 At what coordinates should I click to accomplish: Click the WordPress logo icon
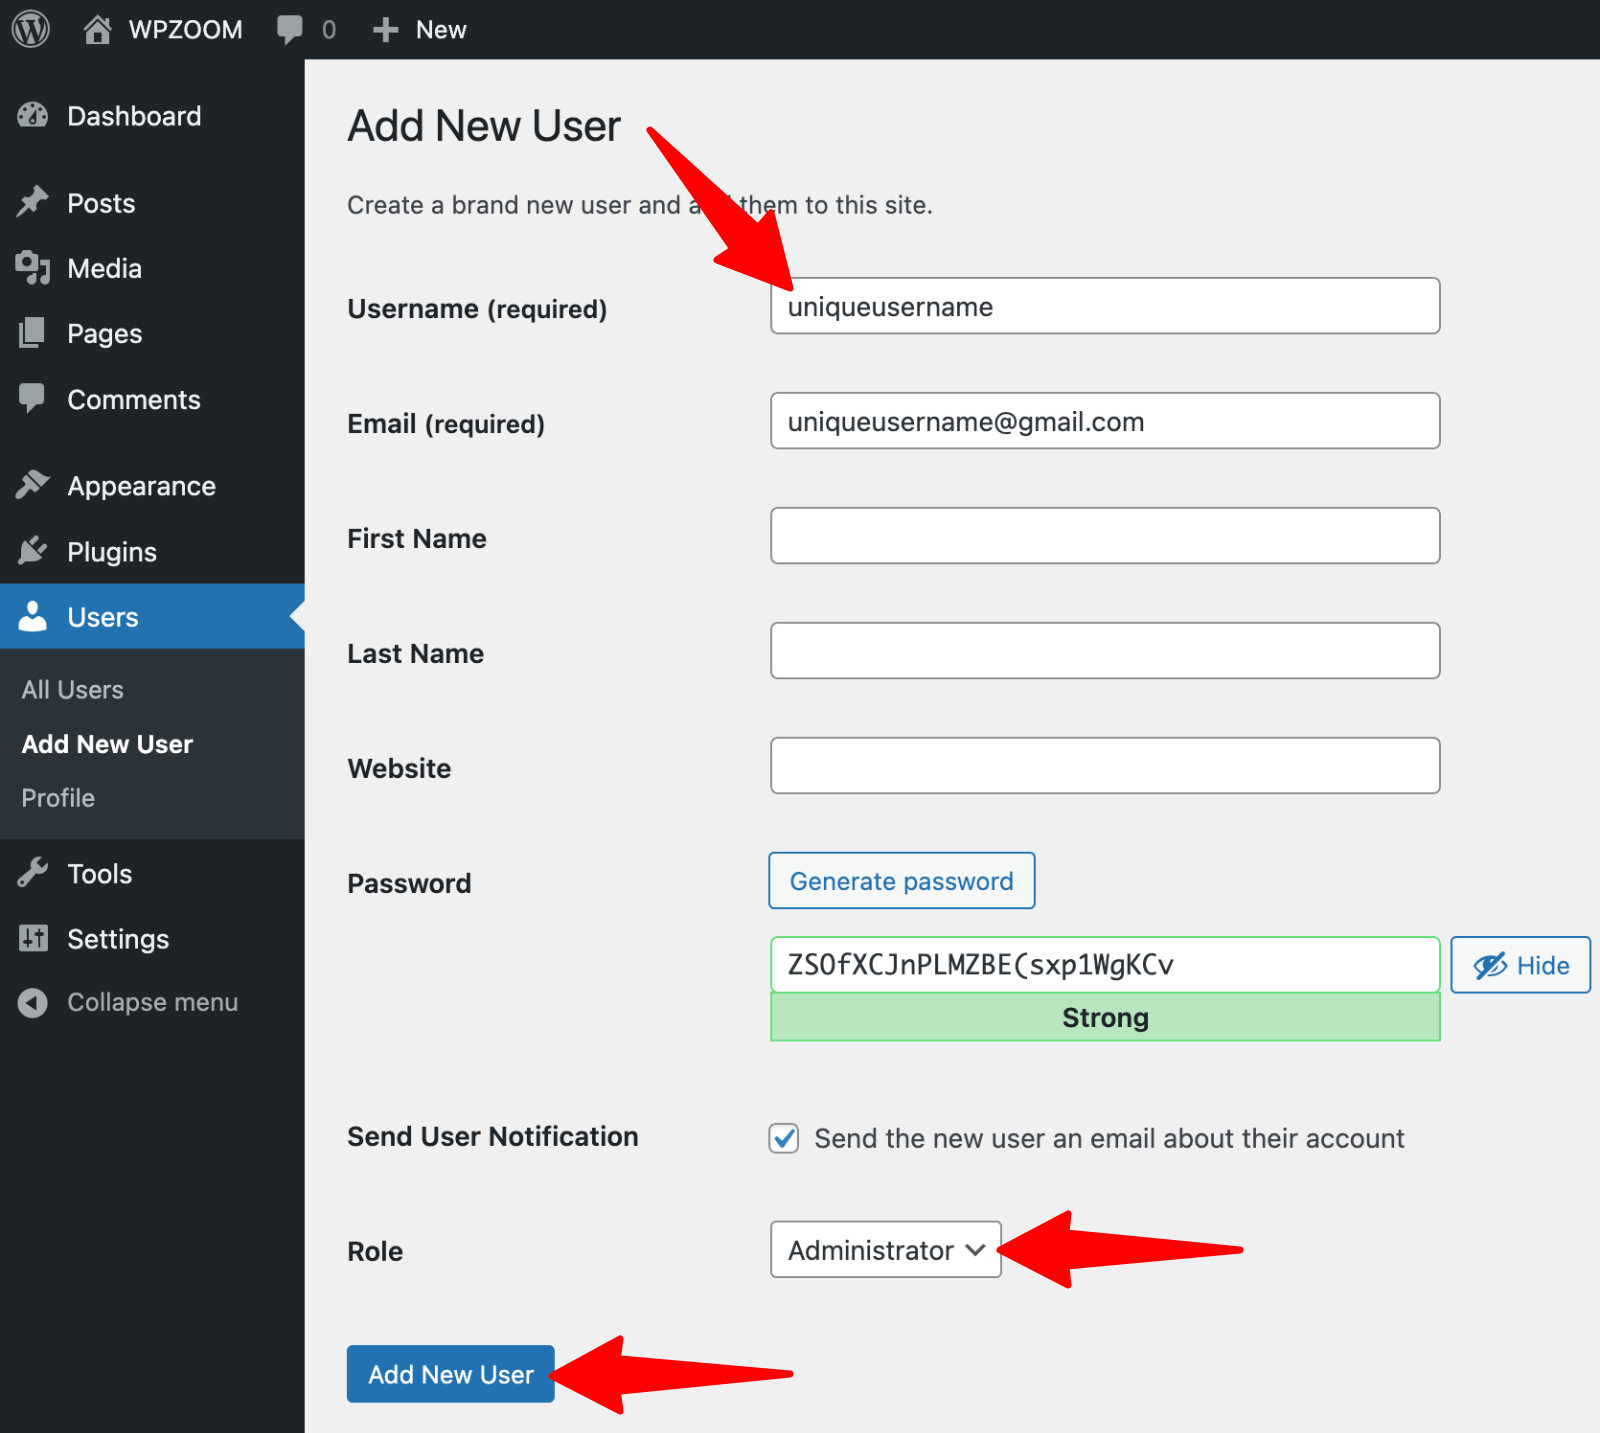point(31,29)
